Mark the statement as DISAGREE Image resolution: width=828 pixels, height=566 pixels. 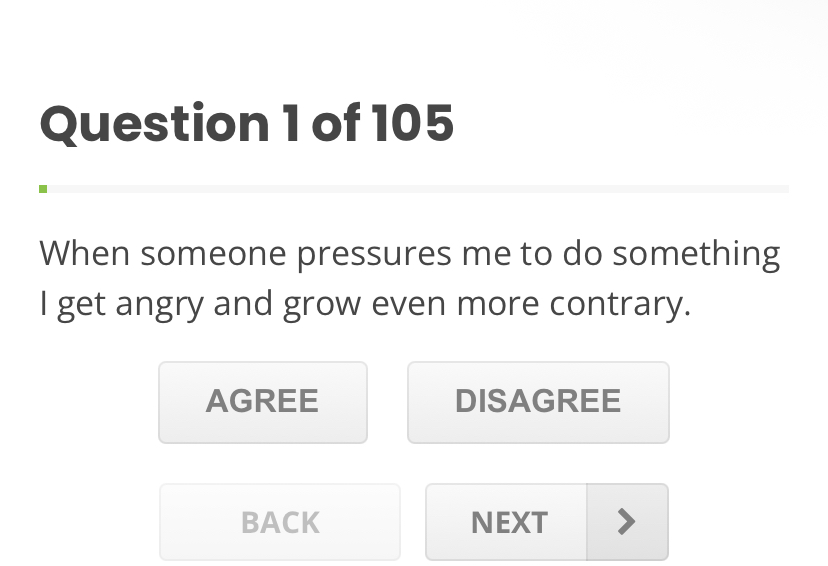point(538,402)
